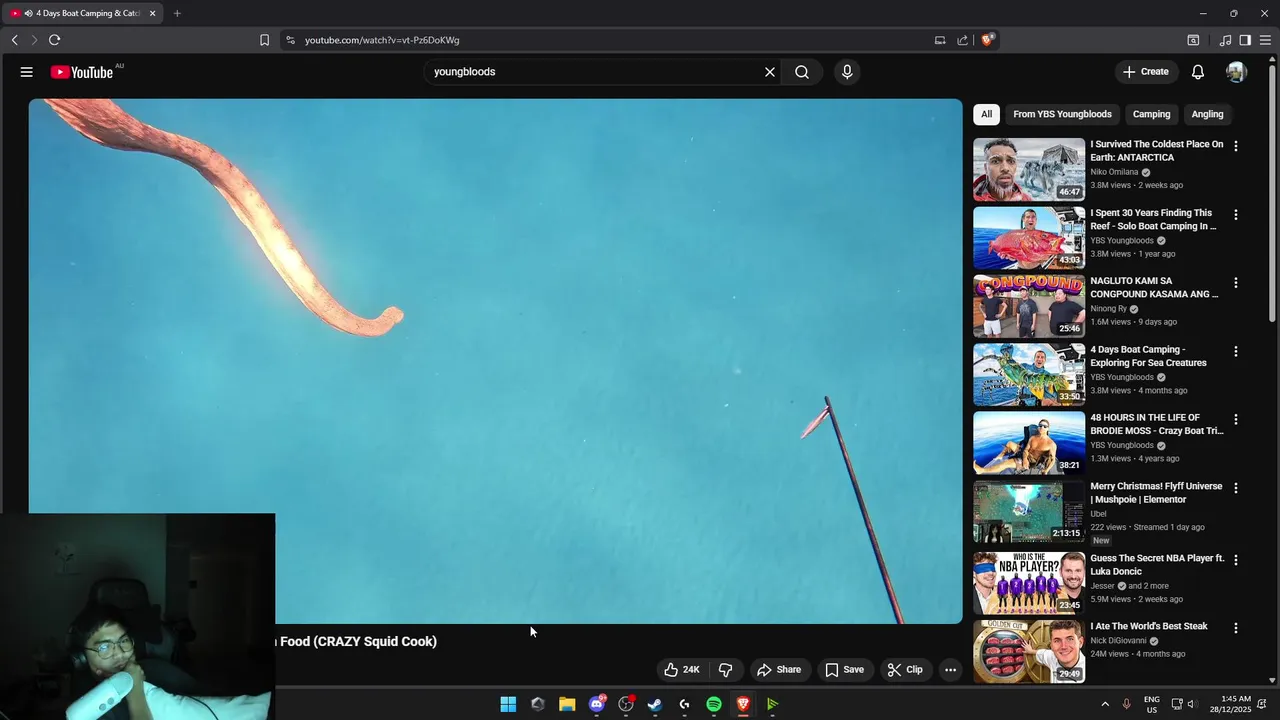Open options for the Antarctica video
The width and height of the screenshot is (1280, 720).
click(x=1236, y=146)
